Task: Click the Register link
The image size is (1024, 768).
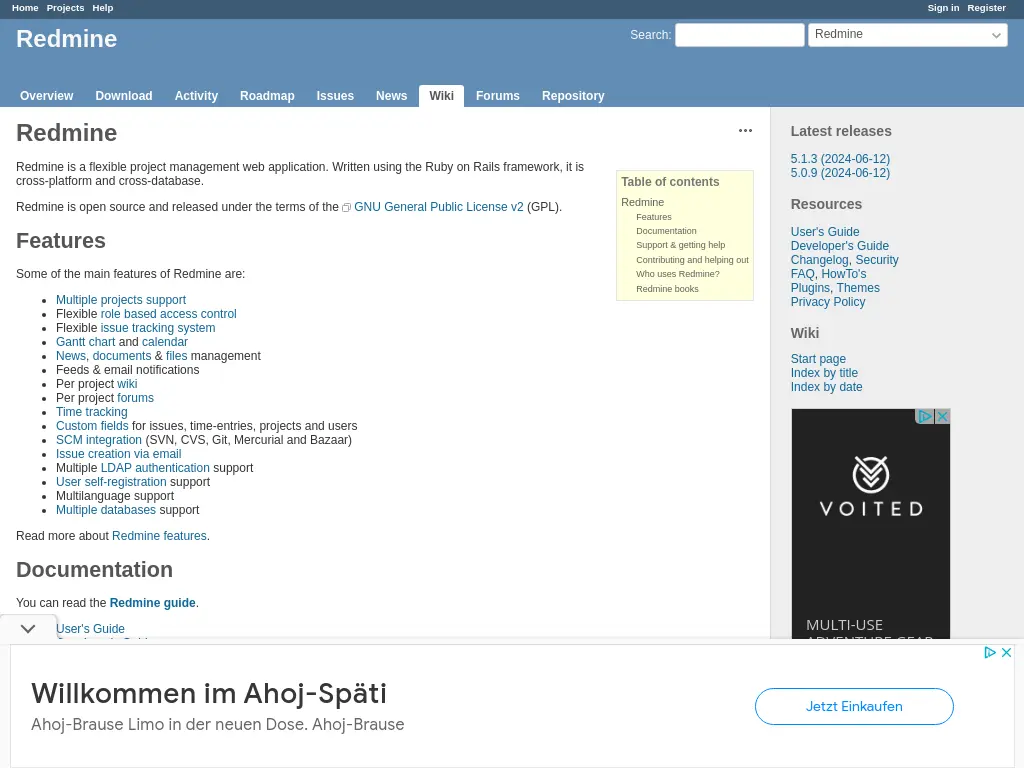Action: click(986, 8)
